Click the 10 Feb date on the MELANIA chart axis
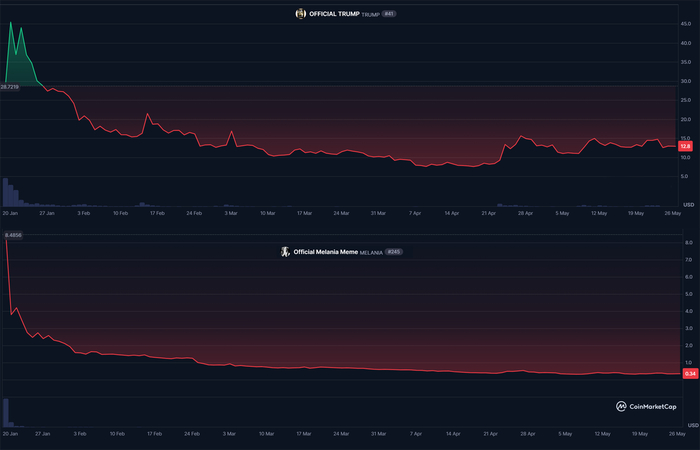700x450 pixels. pos(120,434)
